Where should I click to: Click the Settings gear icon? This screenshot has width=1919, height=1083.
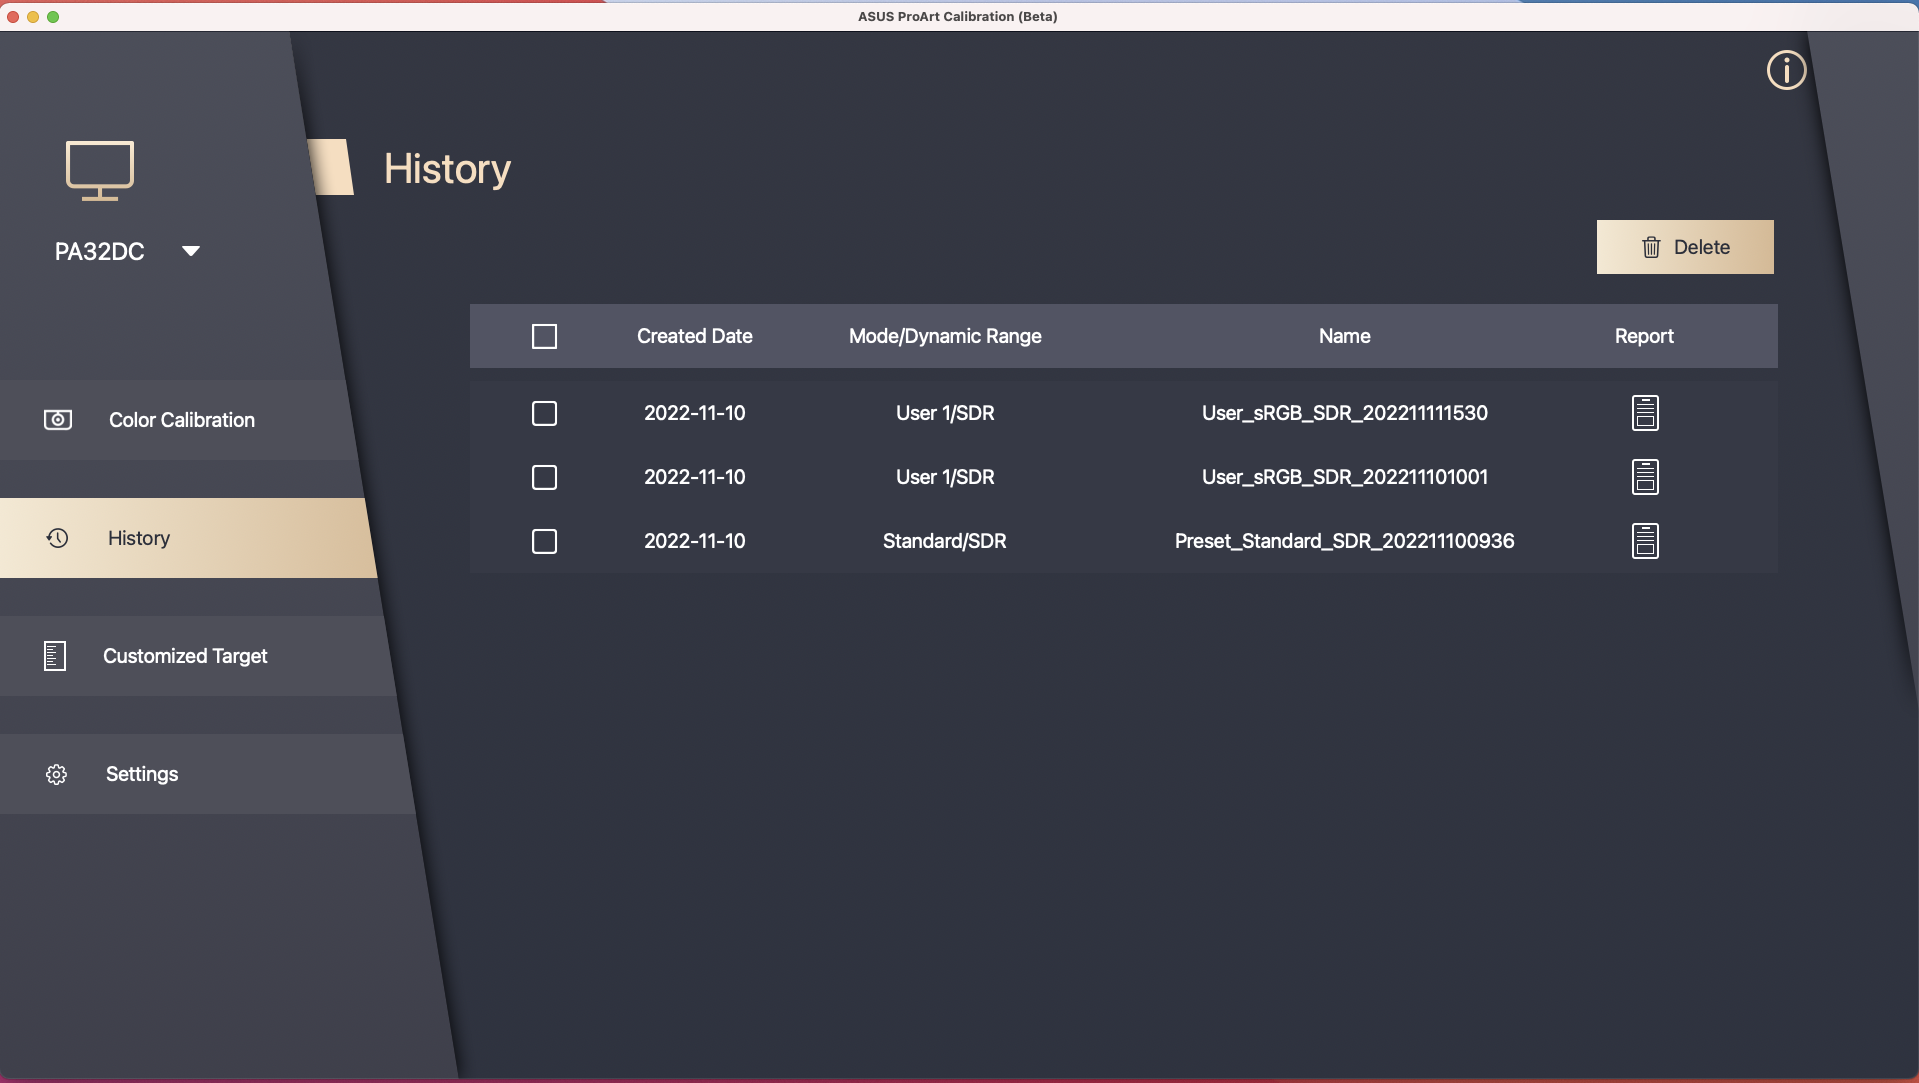(56, 774)
